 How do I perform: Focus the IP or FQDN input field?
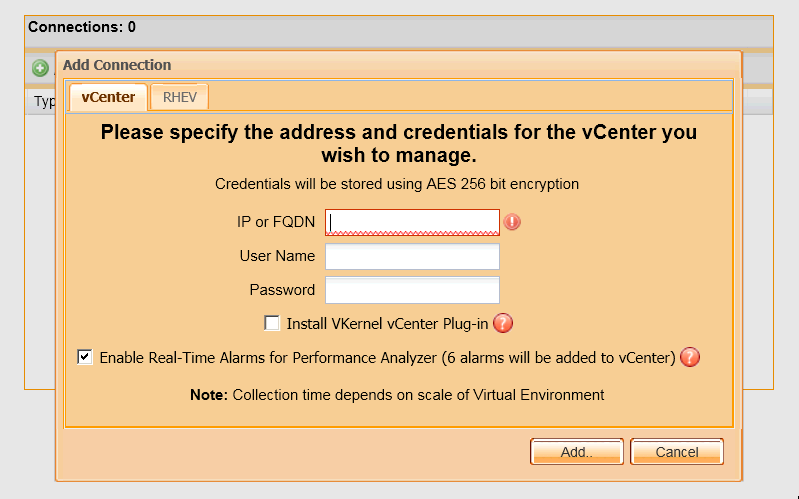click(x=412, y=222)
